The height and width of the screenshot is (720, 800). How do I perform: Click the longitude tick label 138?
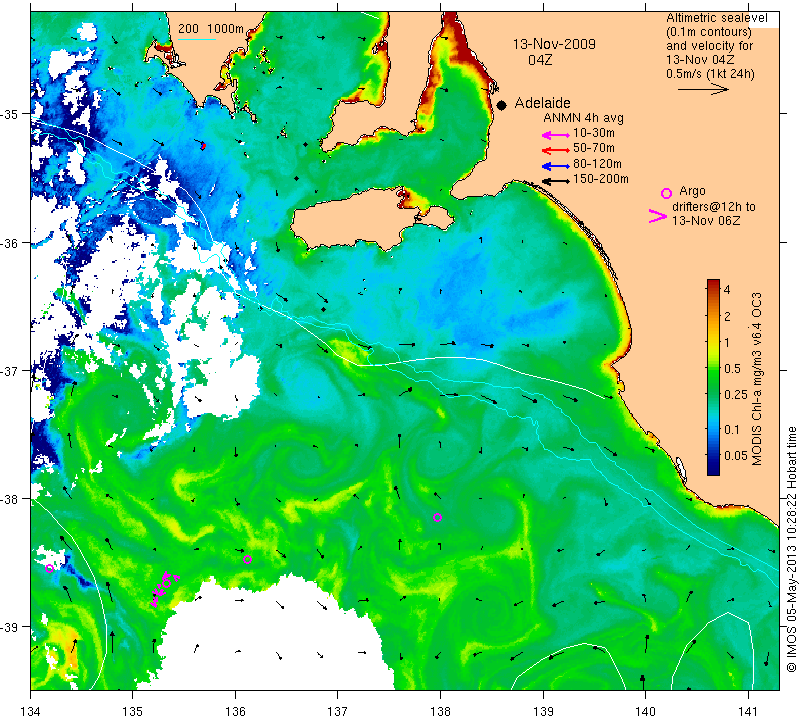click(440, 711)
